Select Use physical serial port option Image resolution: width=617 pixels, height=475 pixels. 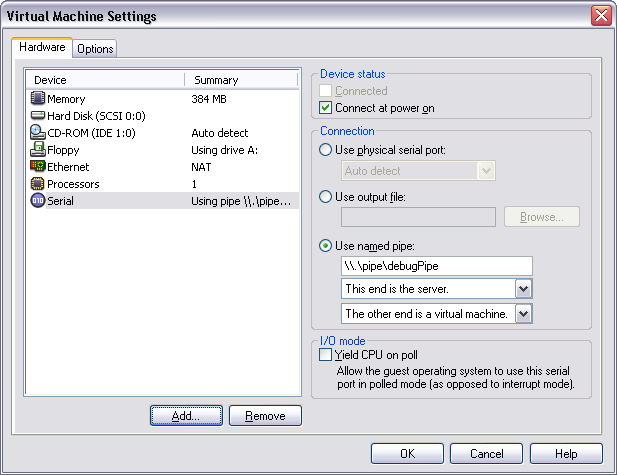pos(325,150)
